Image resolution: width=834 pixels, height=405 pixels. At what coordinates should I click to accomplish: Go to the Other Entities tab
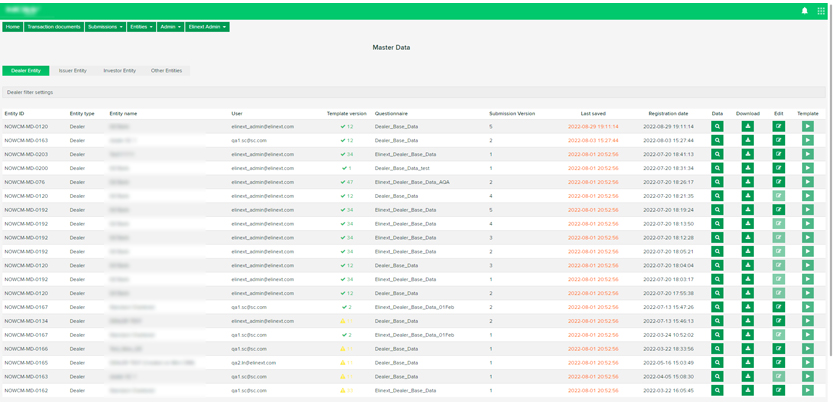click(x=166, y=71)
